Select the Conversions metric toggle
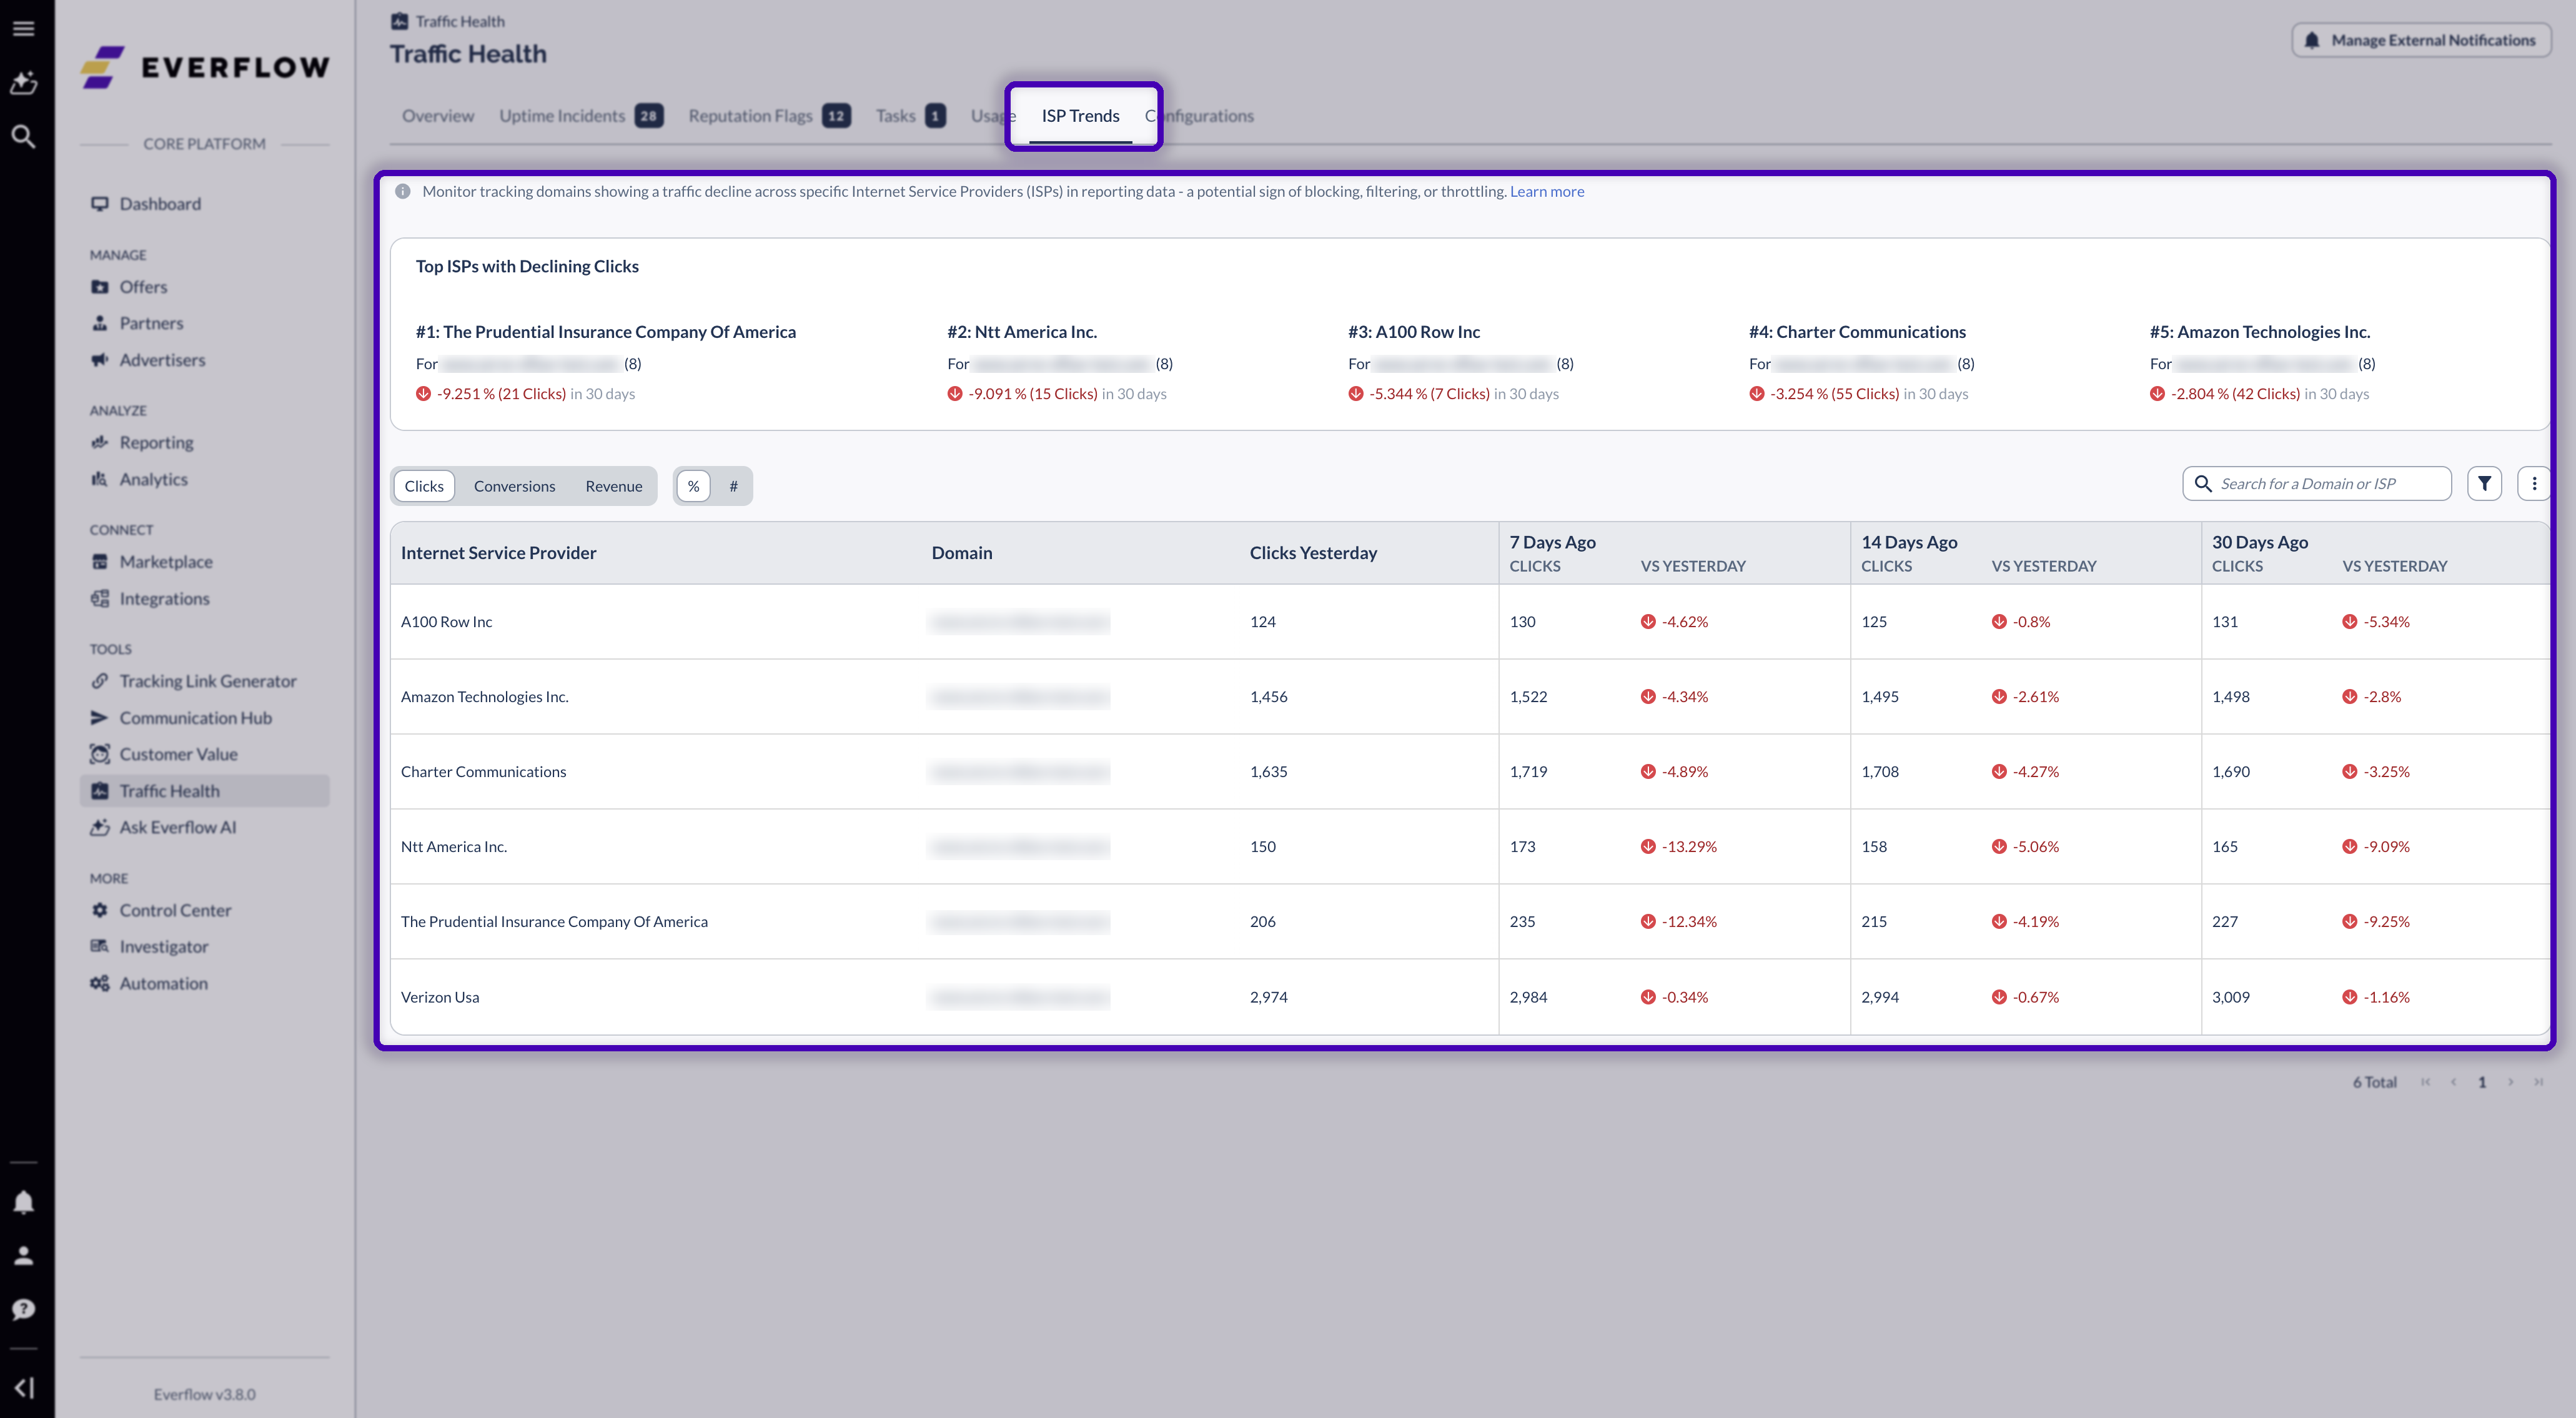This screenshot has width=2576, height=1418. 514,486
